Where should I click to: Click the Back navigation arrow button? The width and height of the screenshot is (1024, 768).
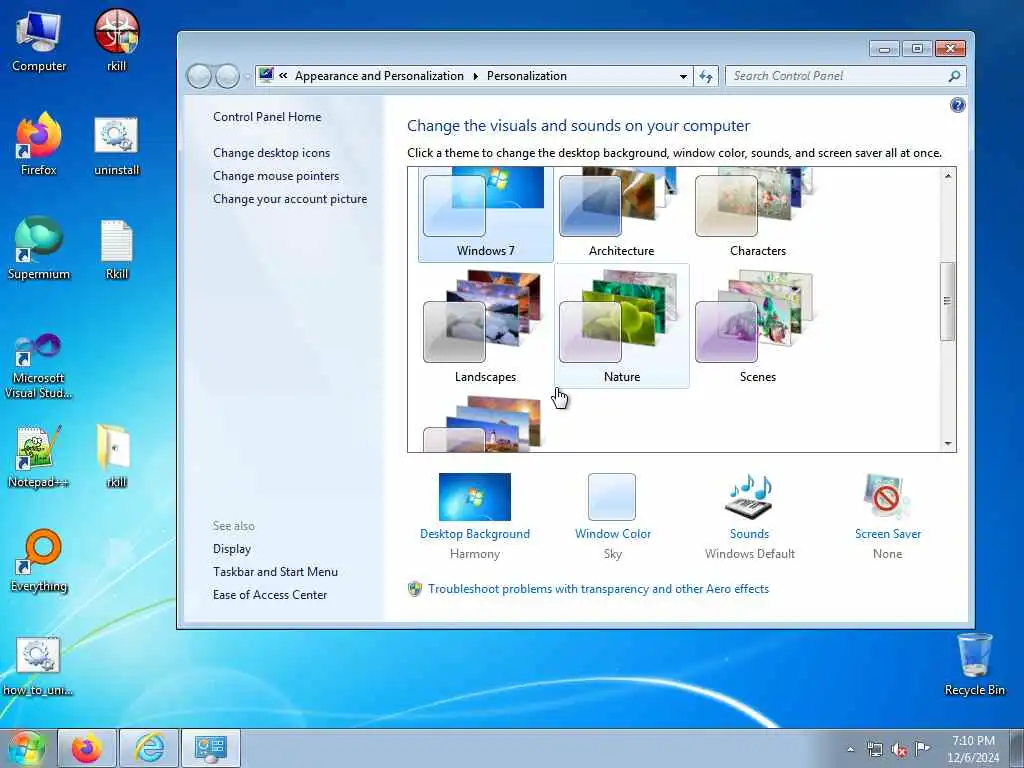tap(199, 76)
